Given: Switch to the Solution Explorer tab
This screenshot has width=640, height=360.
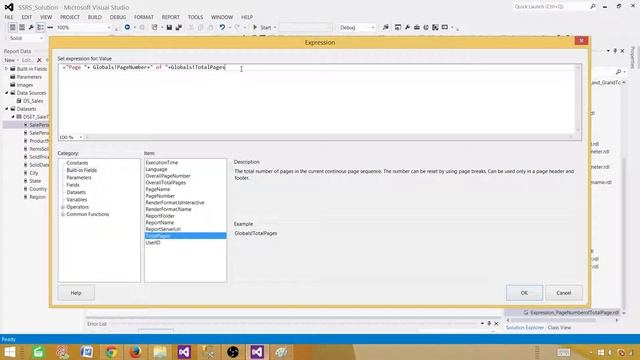Looking at the screenshot, I should 525,328.
